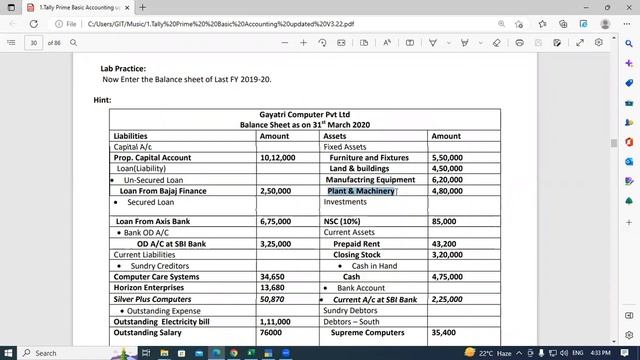
Task: Open browser Settings and more menu
Action: click(627, 24)
